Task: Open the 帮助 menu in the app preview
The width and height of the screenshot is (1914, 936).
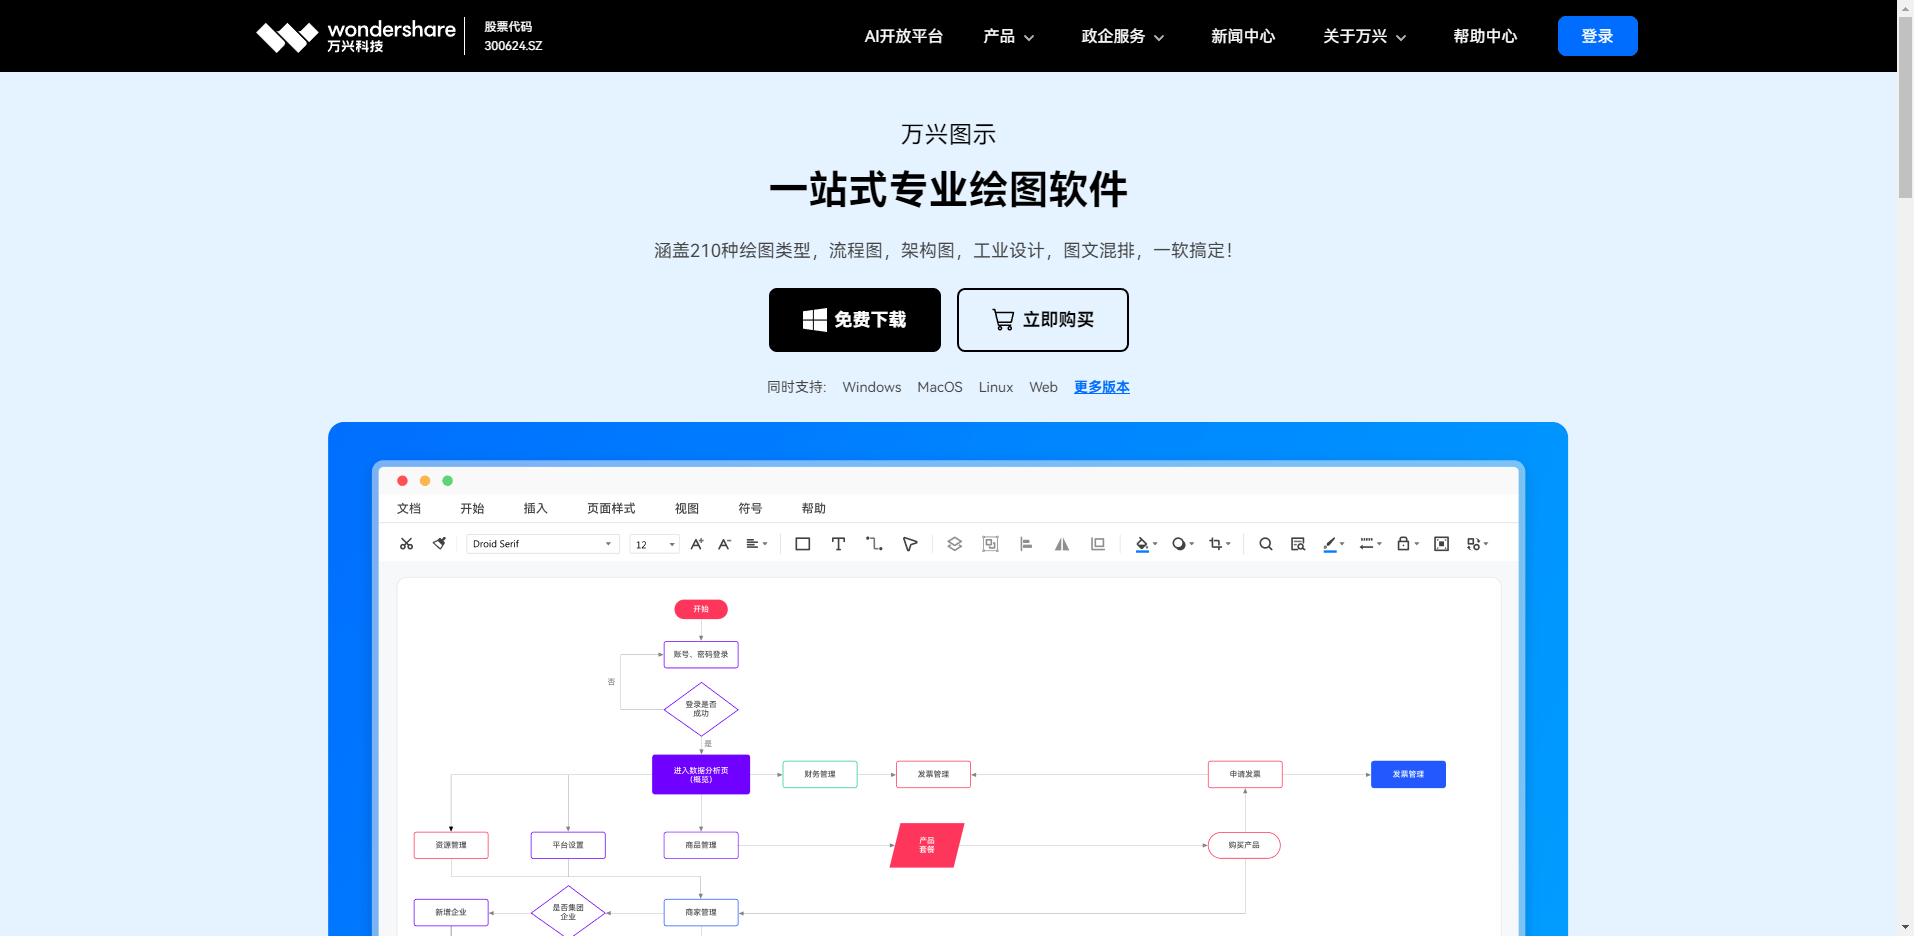Action: click(814, 508)
